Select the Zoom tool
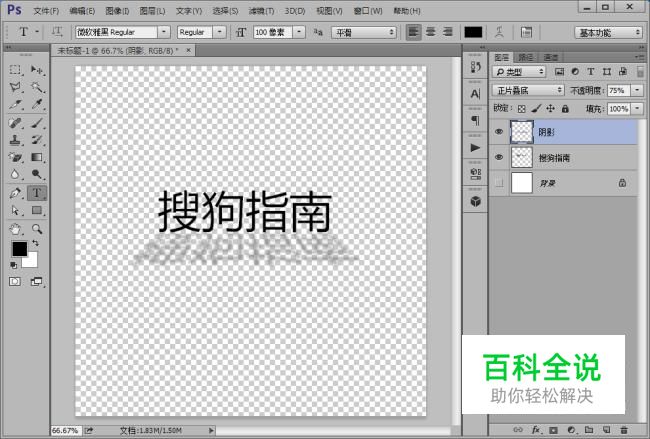Screen dimensions: 650x439 37,229
